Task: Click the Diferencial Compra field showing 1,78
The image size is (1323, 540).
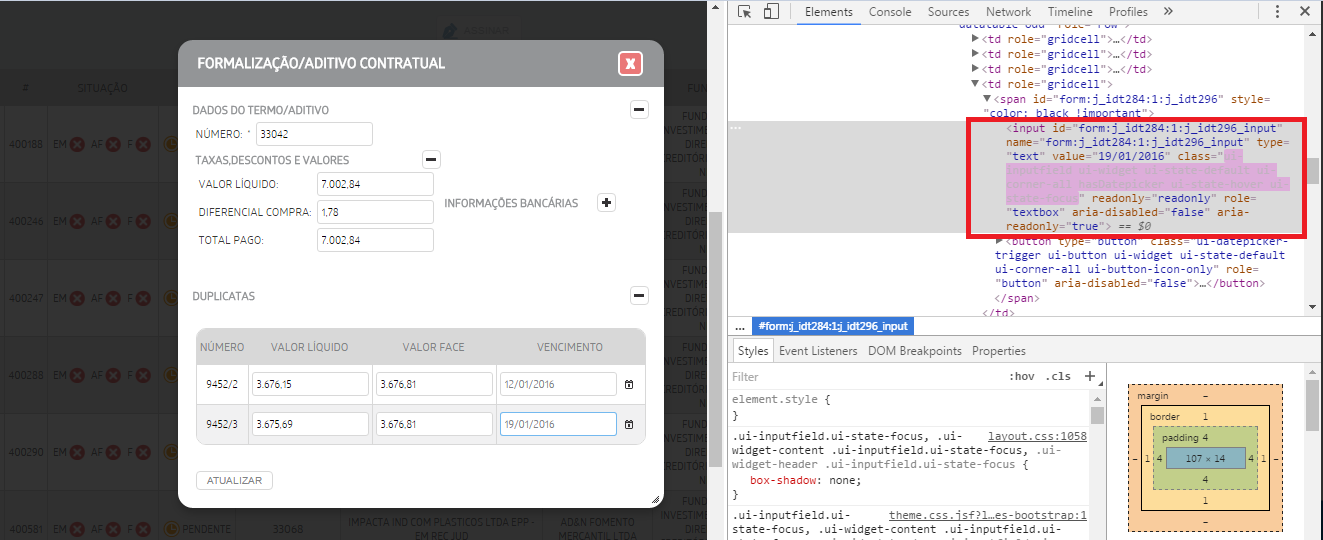Action: pos(375,212)
